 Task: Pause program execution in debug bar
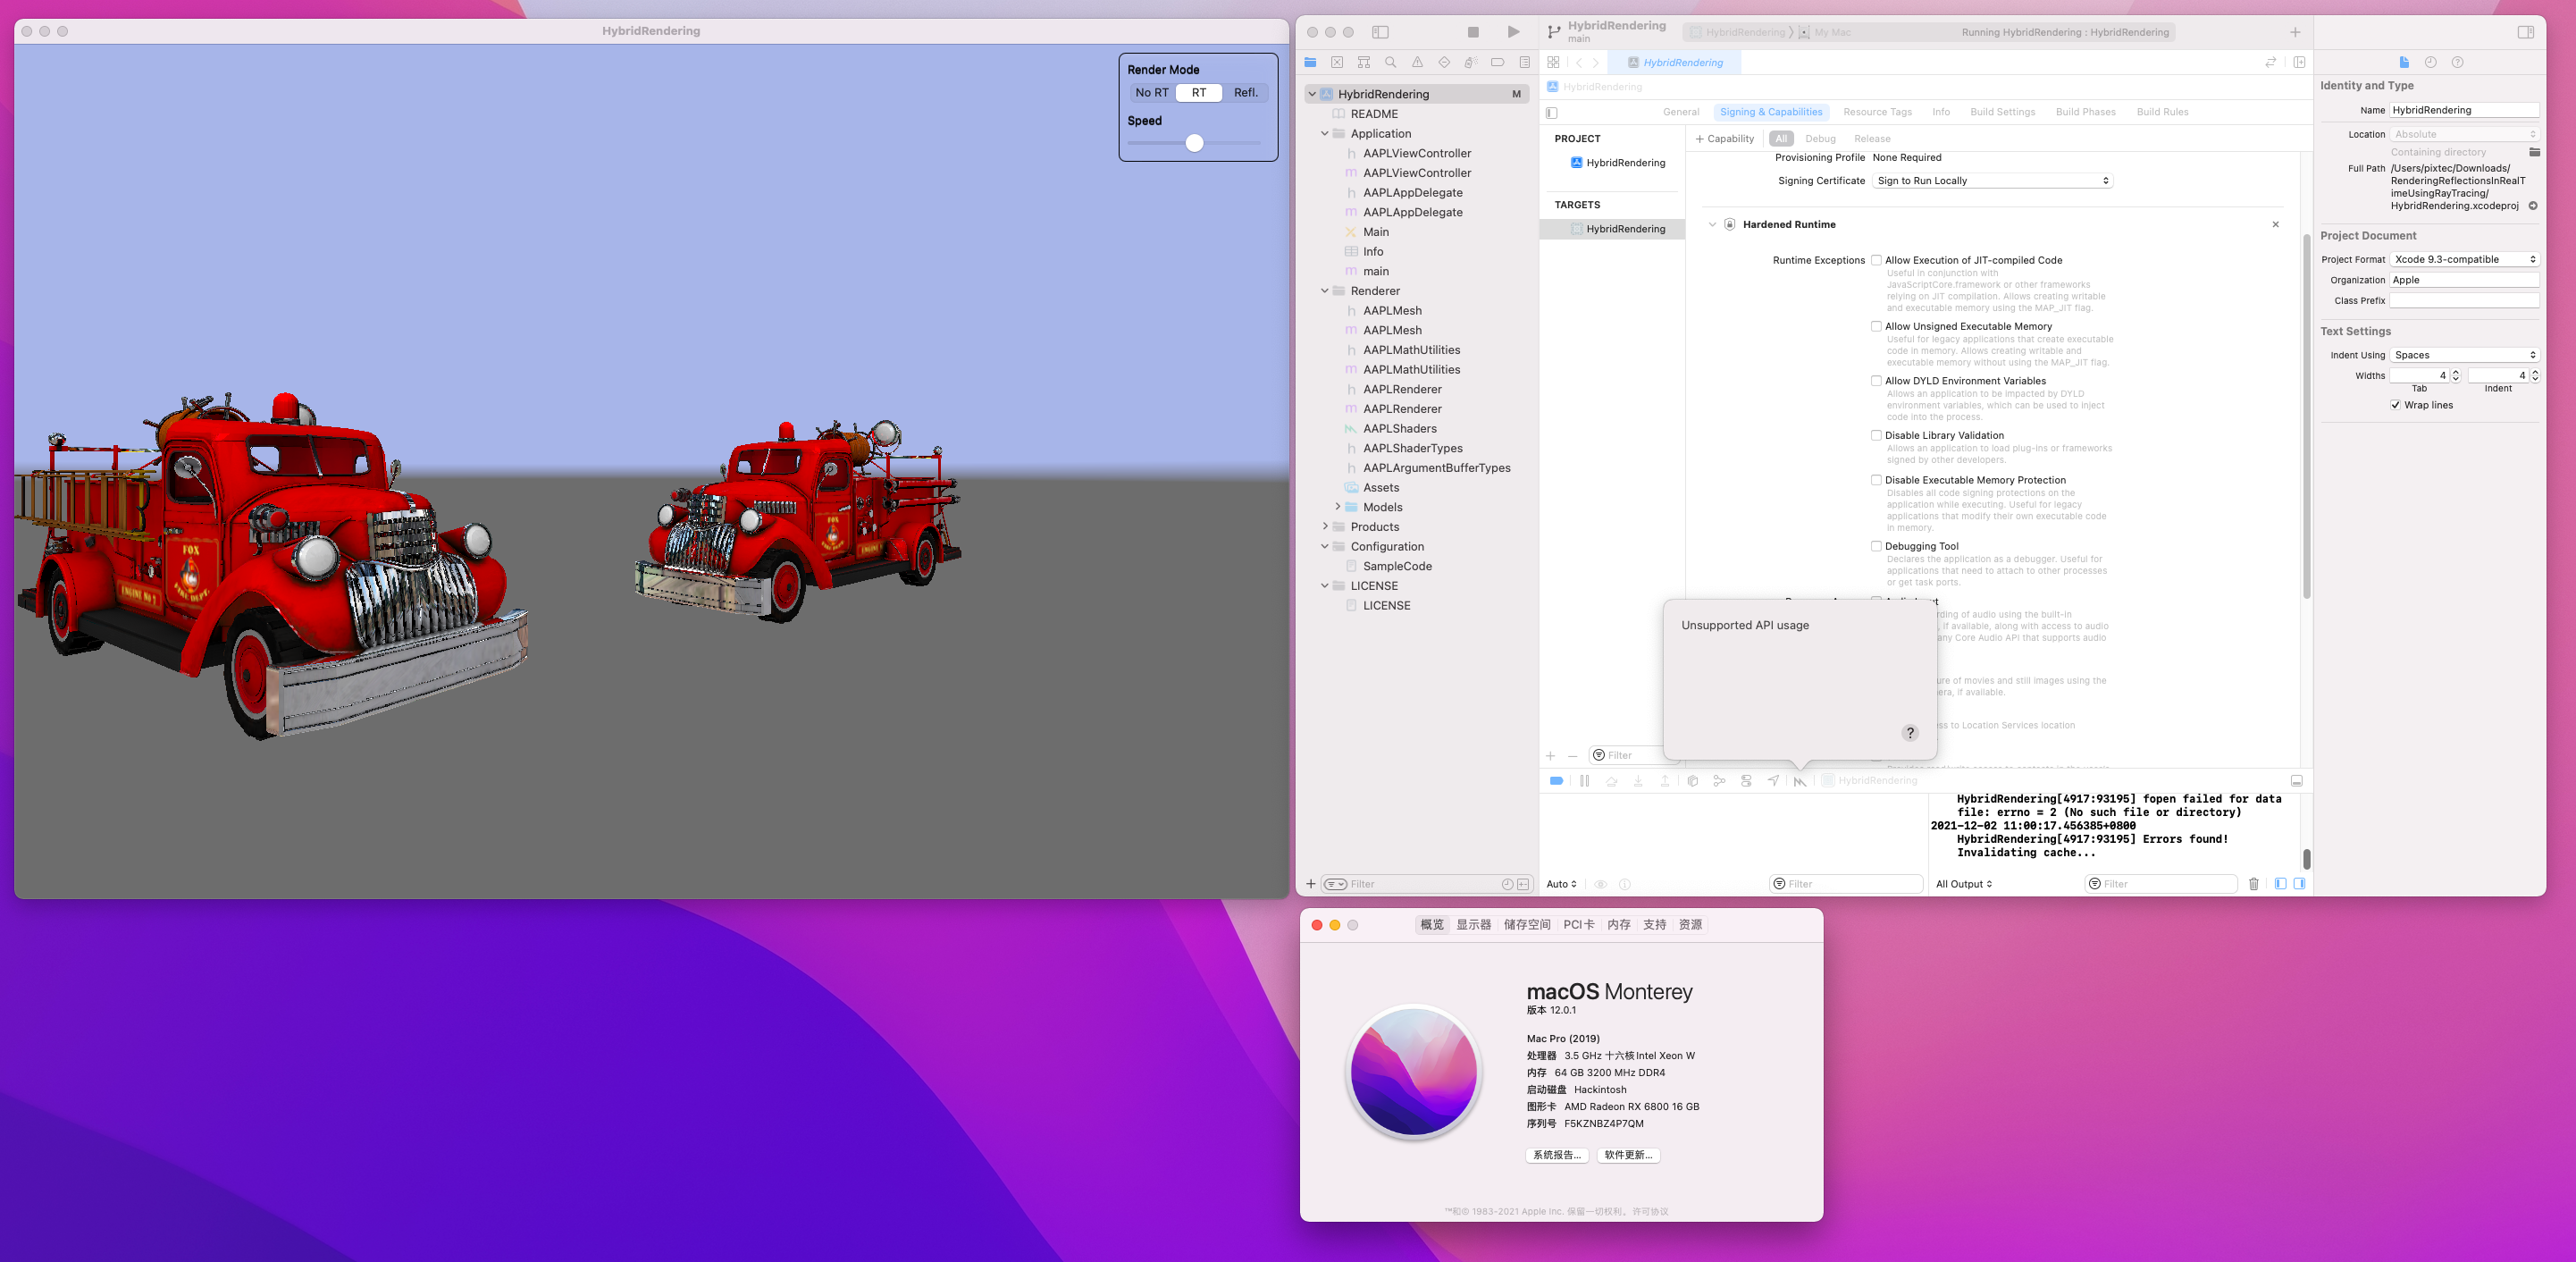coord(1584,781)
